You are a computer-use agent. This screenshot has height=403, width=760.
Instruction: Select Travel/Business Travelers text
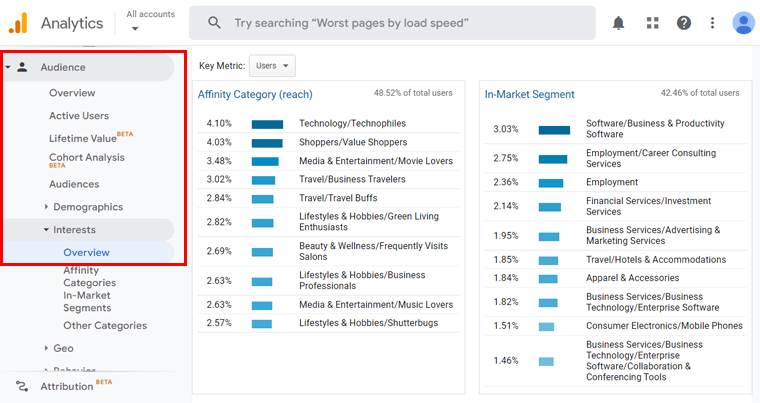pyautogui.click(x=352, y=179)
